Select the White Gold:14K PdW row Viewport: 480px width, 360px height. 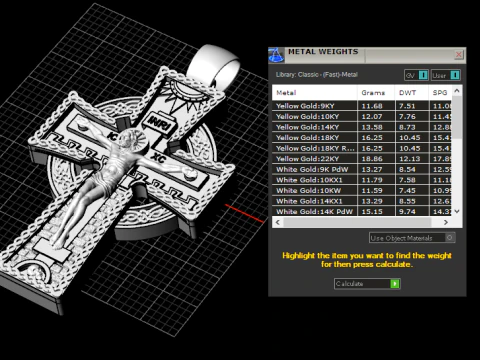click(362, 211)
